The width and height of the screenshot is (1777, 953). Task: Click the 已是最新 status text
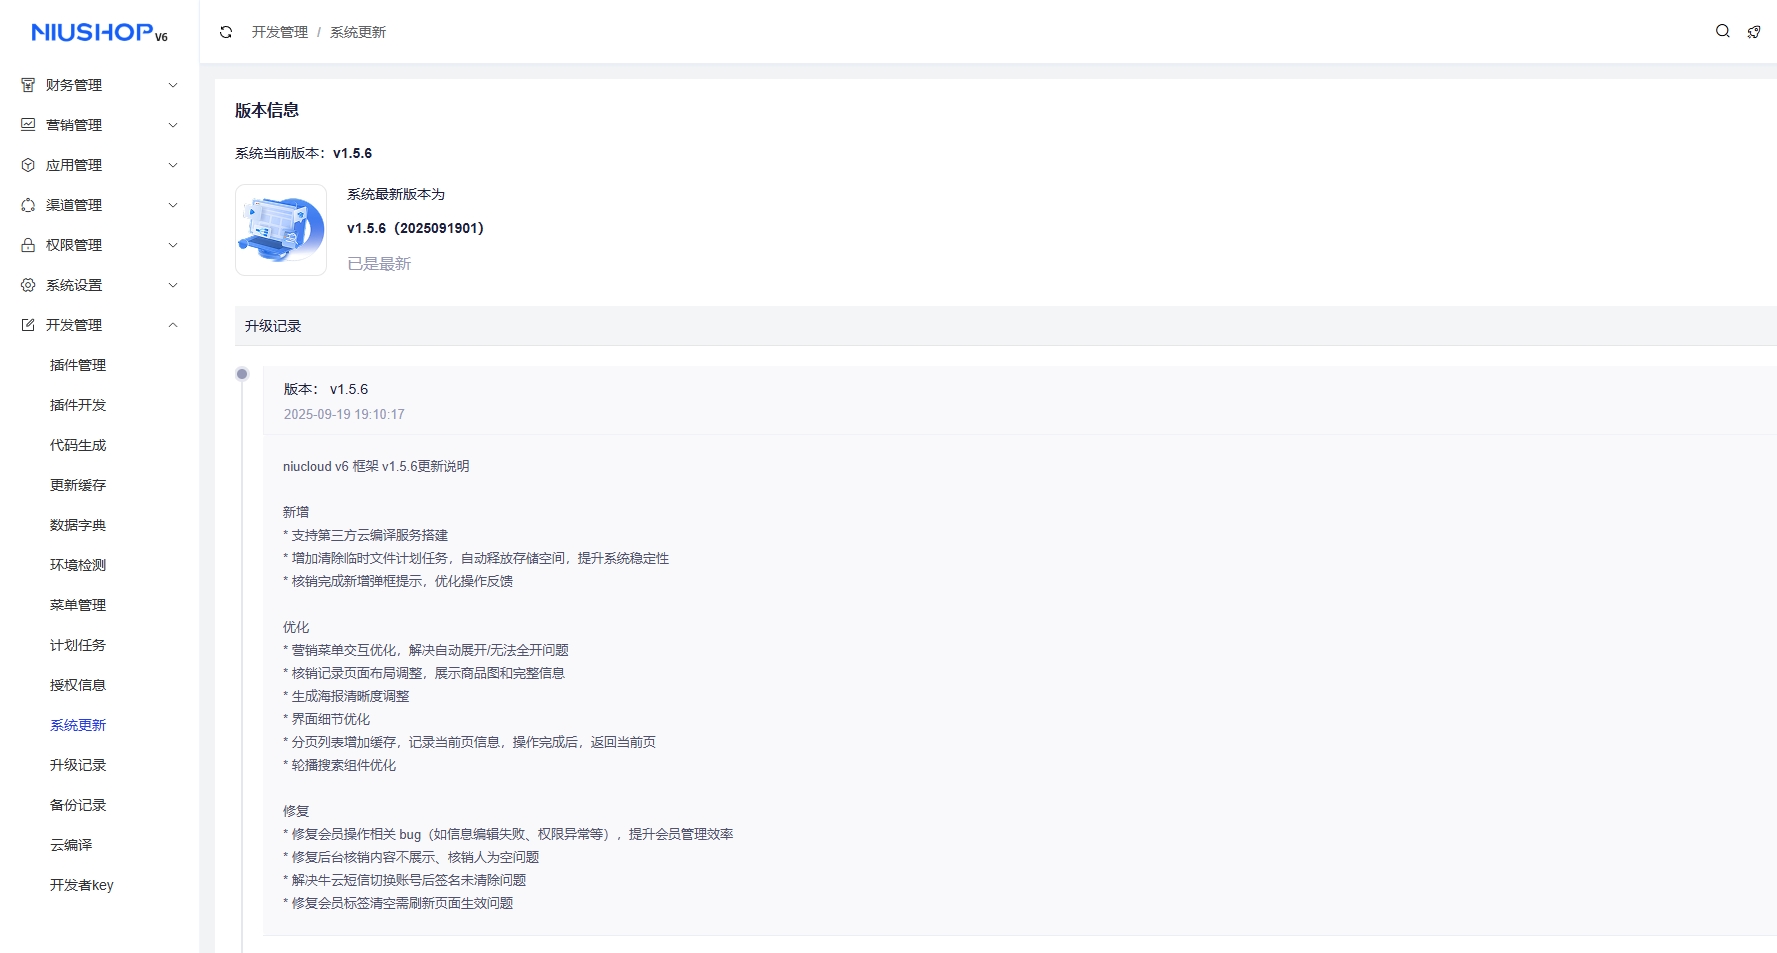[x=379, y=264]
